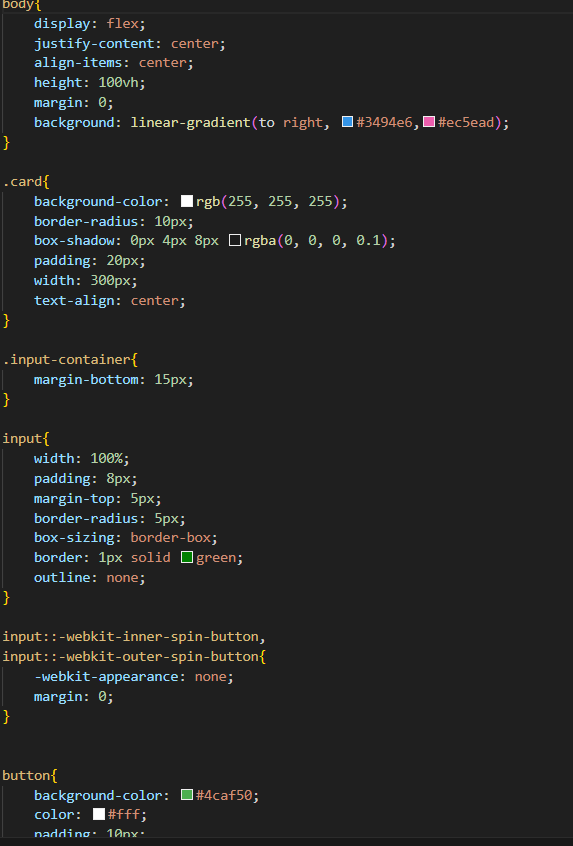Open the pink #ec5ead color swatch
Screen dimensions: 573x846
[x=429, y=122]
